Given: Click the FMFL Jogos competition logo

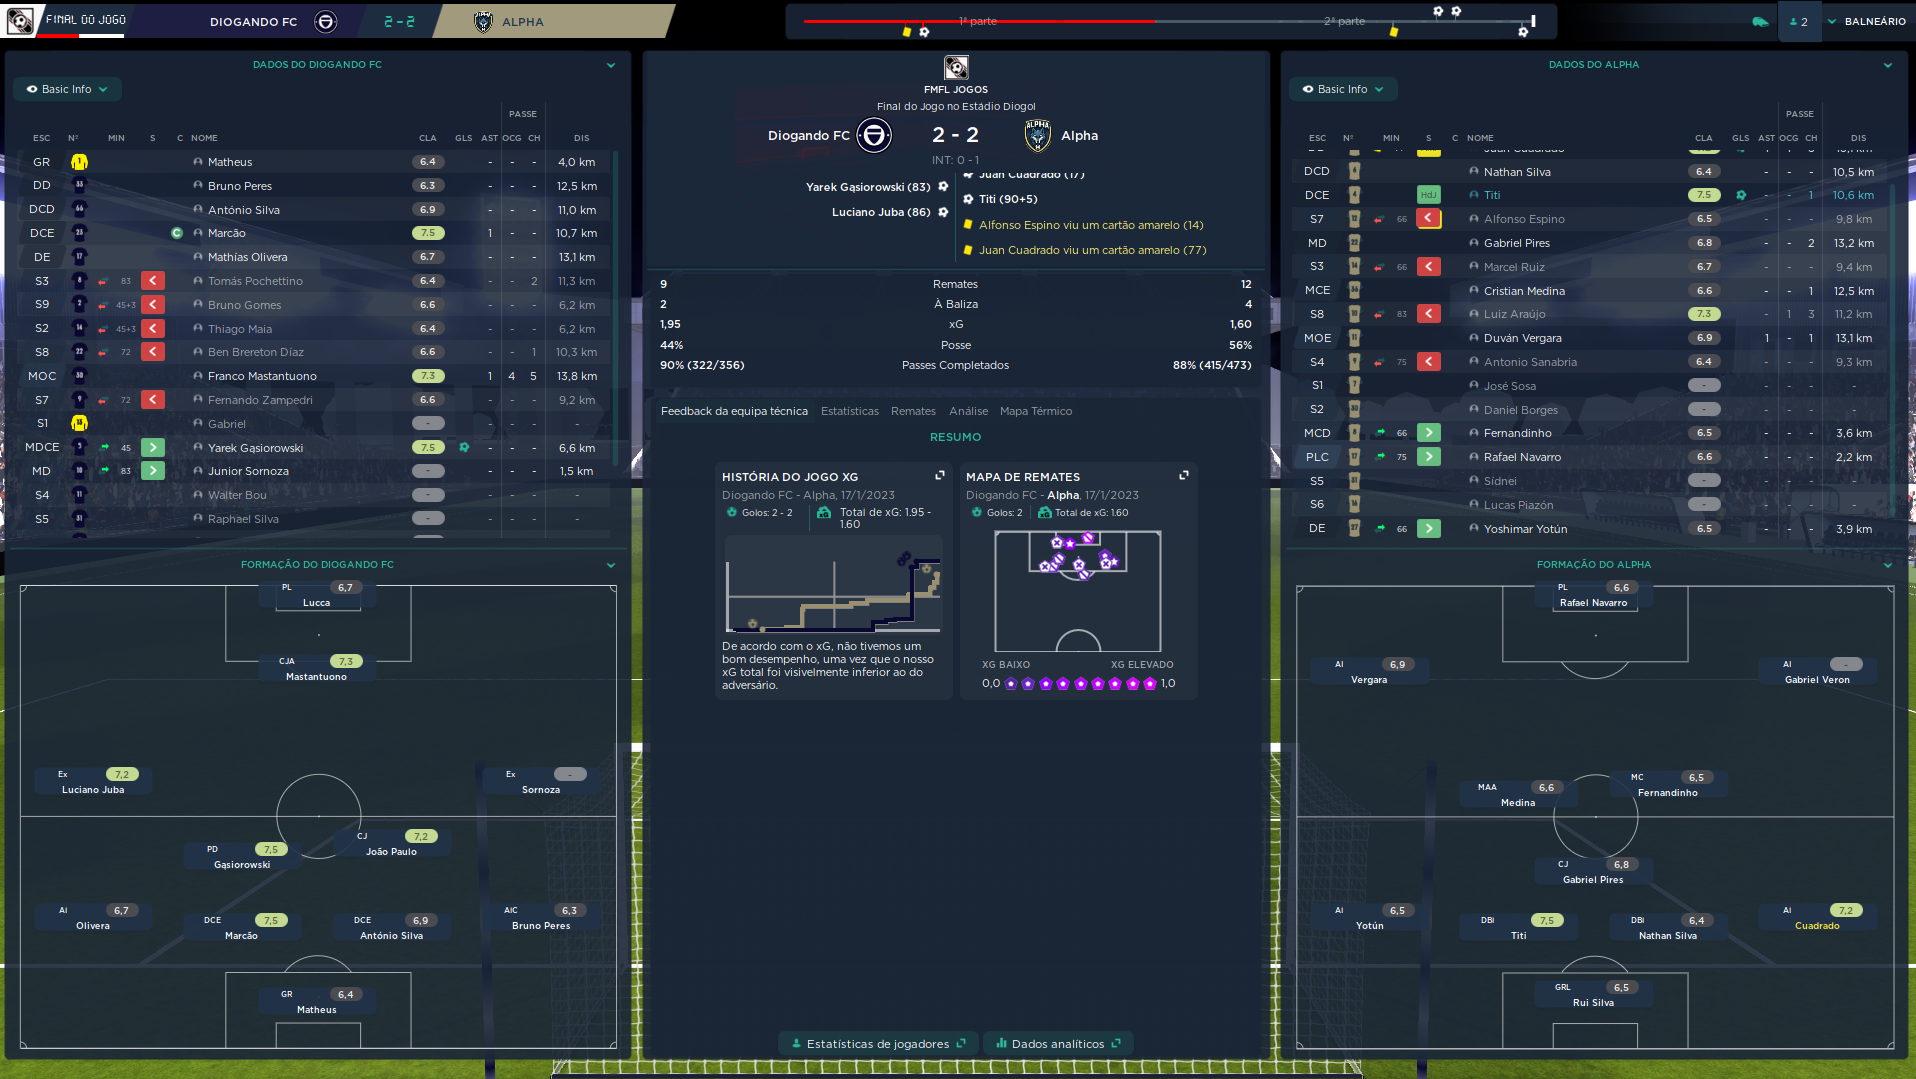Looking at the screenshot, I should point(956,67).
